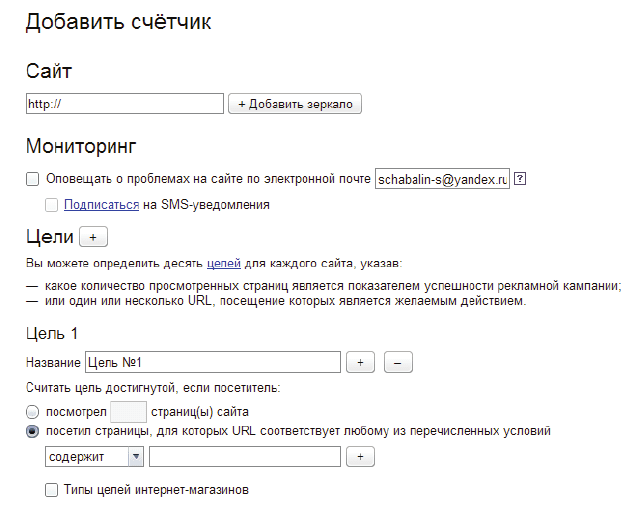Tick the SMS-уведомления subscription checkbox
Viewport: 637px width, 507px height.
(52, 205)
